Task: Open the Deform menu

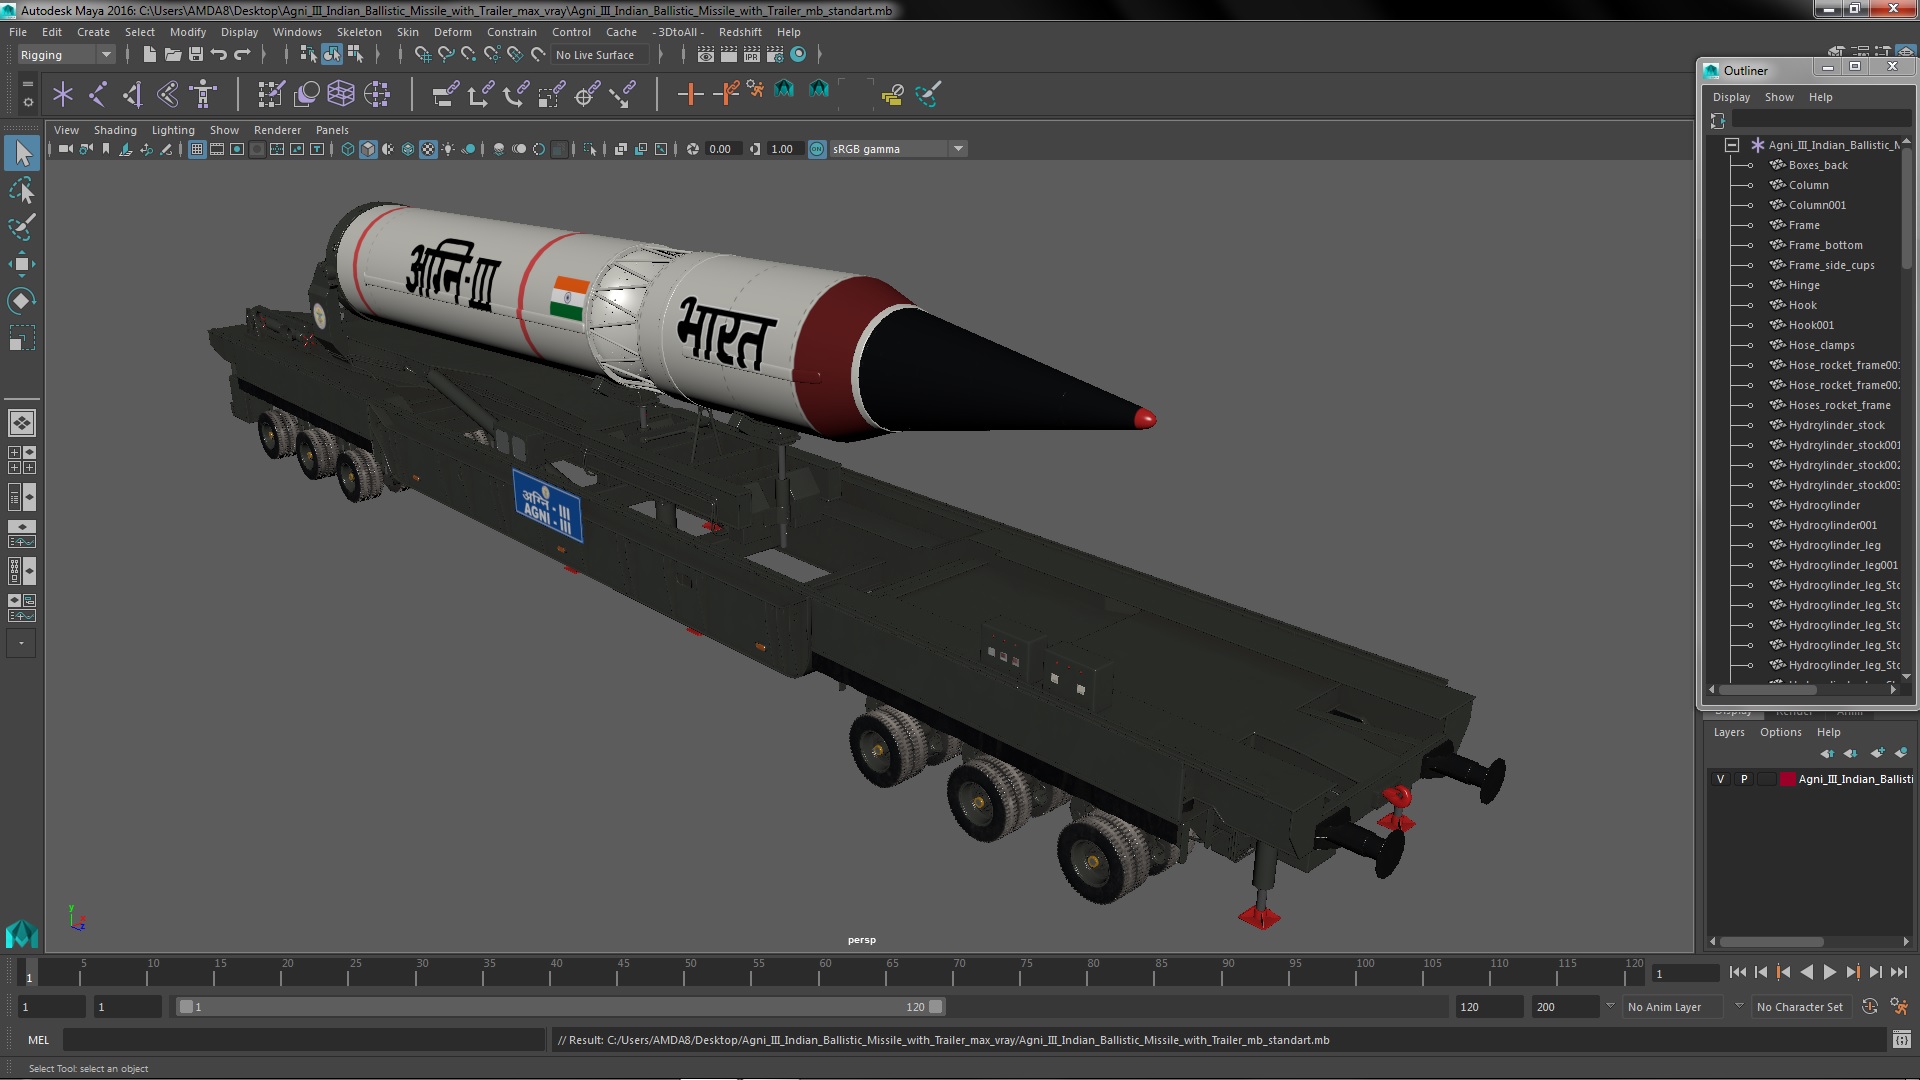Action: pyautogui.click(x=452, y=32)
